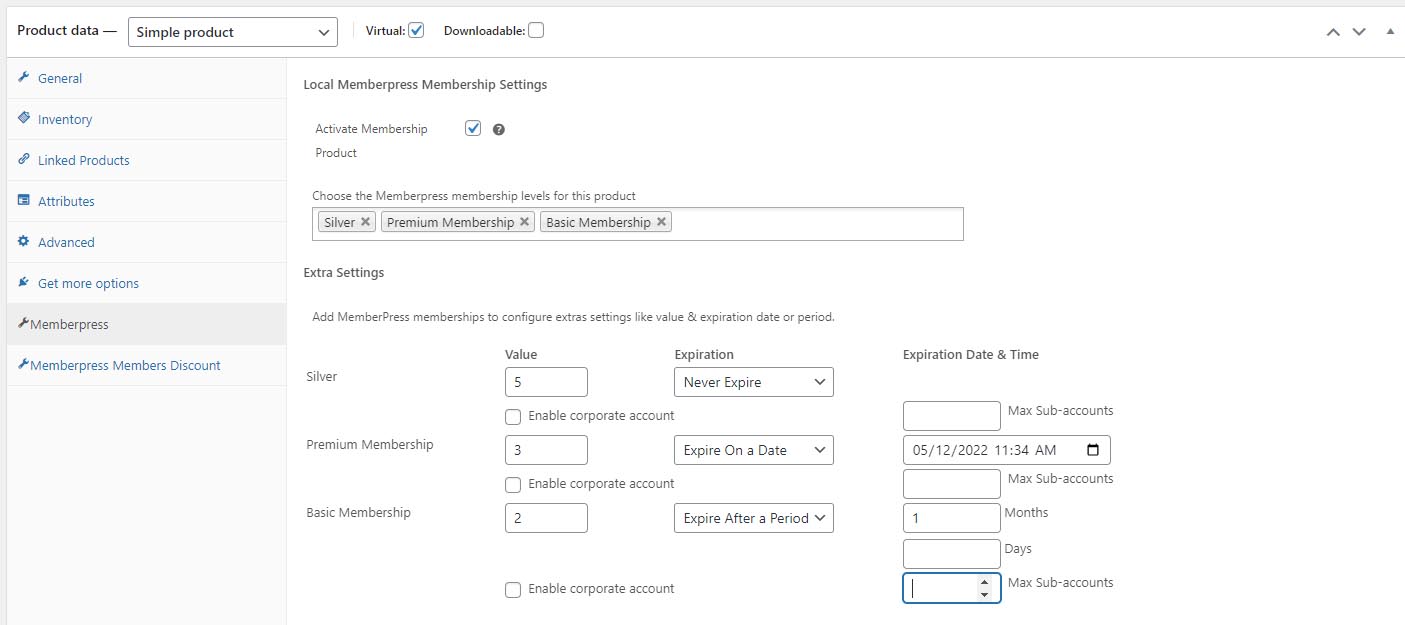Click the General tab wrench icon
Screen dimensions: 1405x625
click(x=24, y=78)
